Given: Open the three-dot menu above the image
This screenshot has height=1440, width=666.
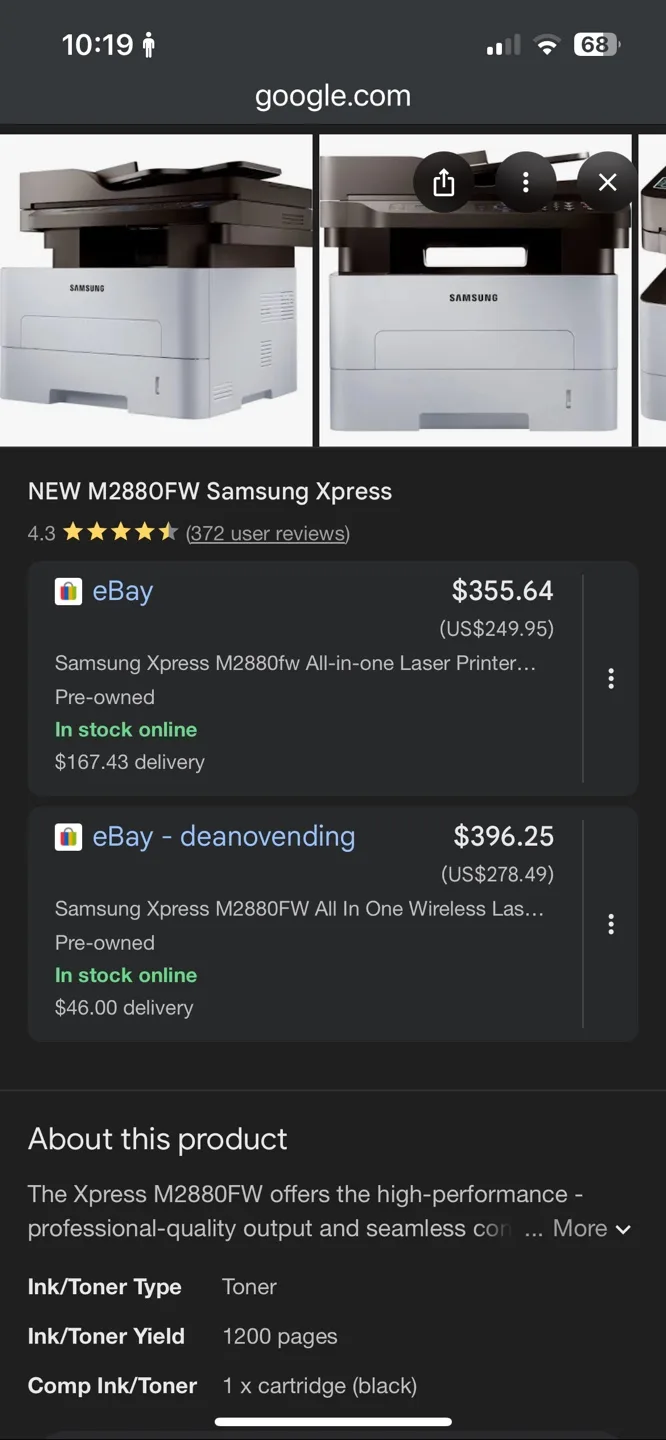Looking at the screenshot, I should tap(526, 183).
